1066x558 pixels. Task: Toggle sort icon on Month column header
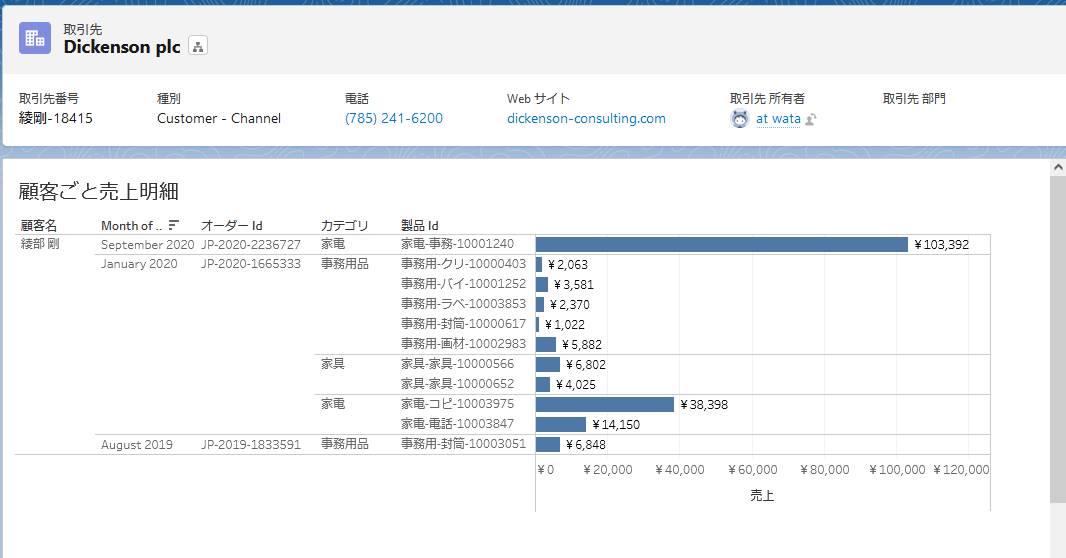173,225
